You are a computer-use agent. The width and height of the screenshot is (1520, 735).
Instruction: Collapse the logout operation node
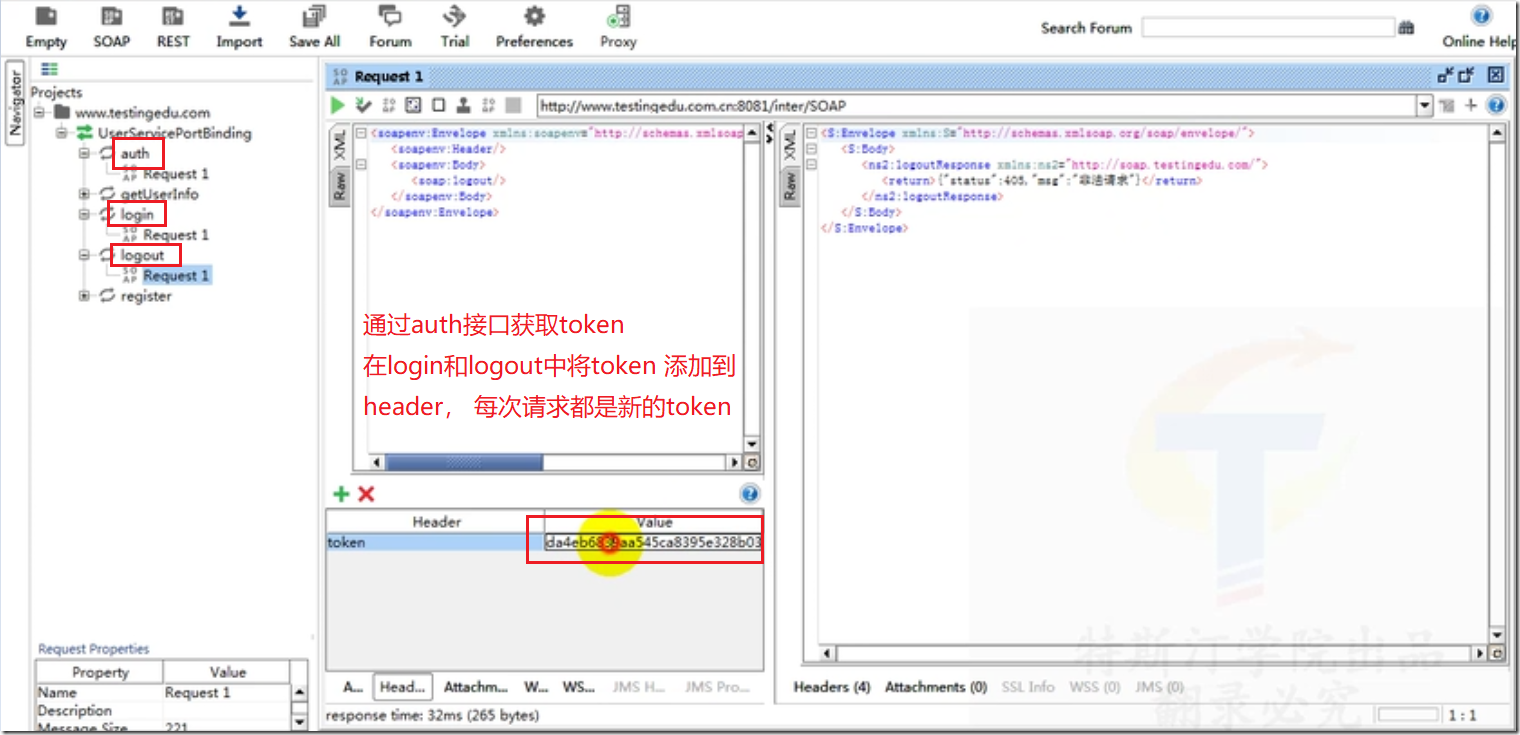(x=85, y=256)
